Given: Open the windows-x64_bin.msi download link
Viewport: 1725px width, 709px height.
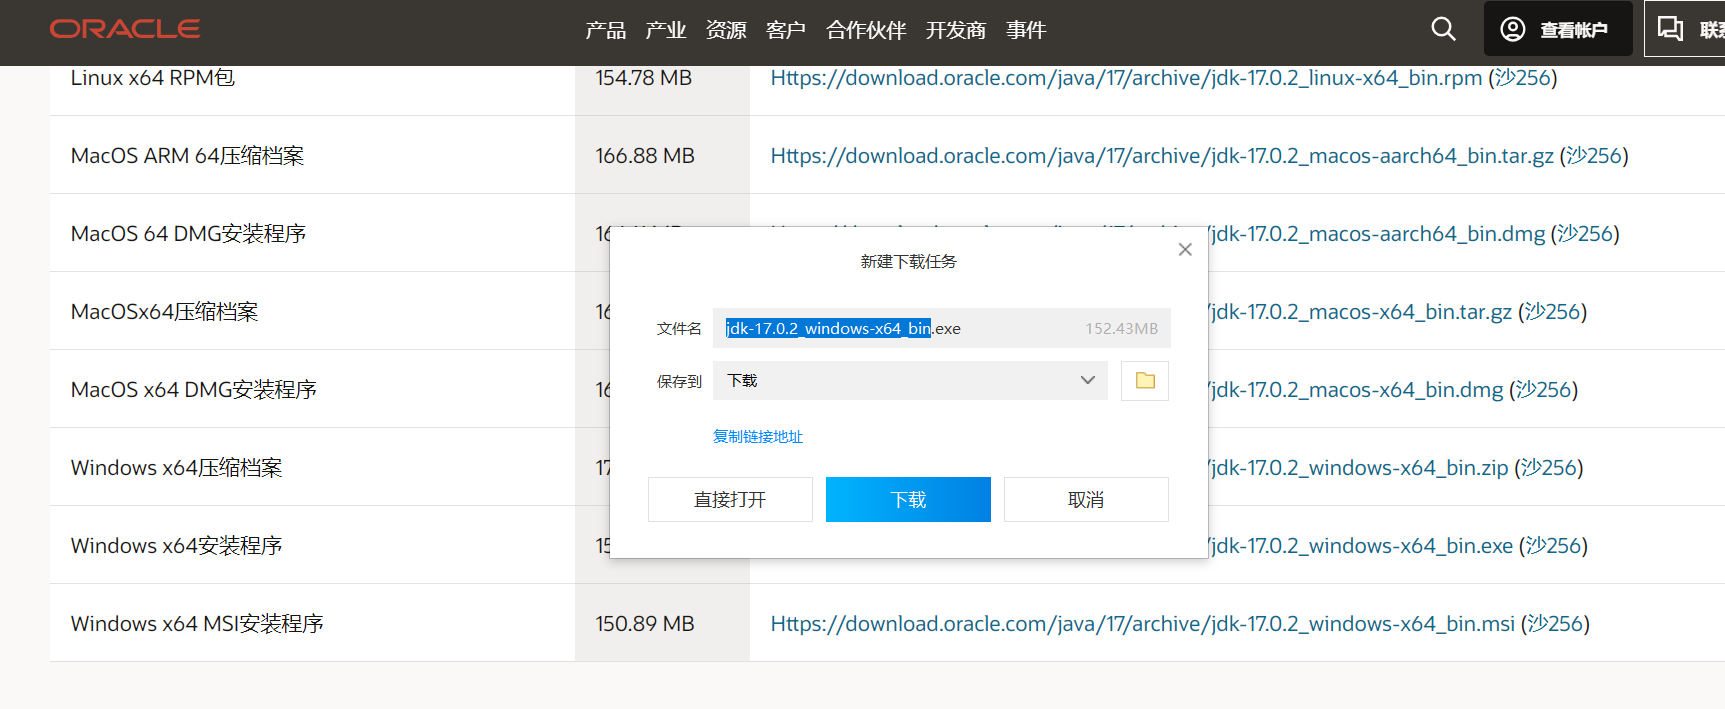Looking at the screenshot, I should (1142, 624).
